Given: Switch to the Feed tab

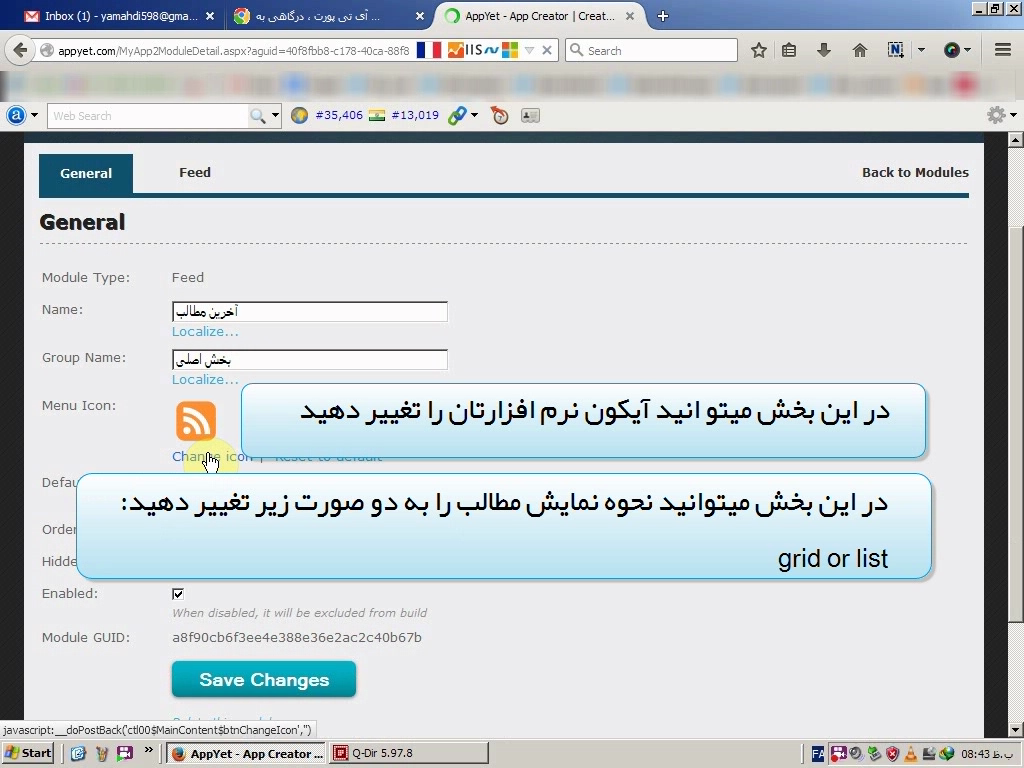Looking at the screenshot, I should pyautogui.click(x=195, y=172).
